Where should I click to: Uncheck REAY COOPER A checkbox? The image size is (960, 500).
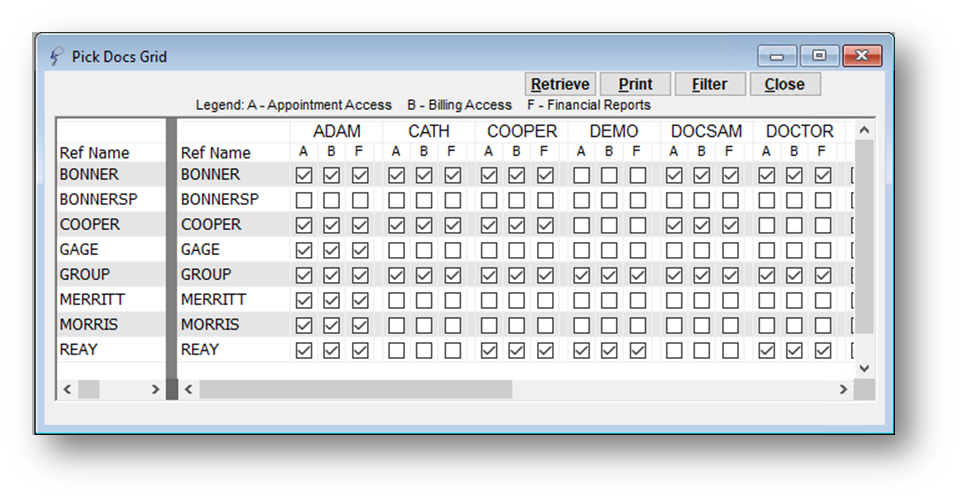point(489,351)
